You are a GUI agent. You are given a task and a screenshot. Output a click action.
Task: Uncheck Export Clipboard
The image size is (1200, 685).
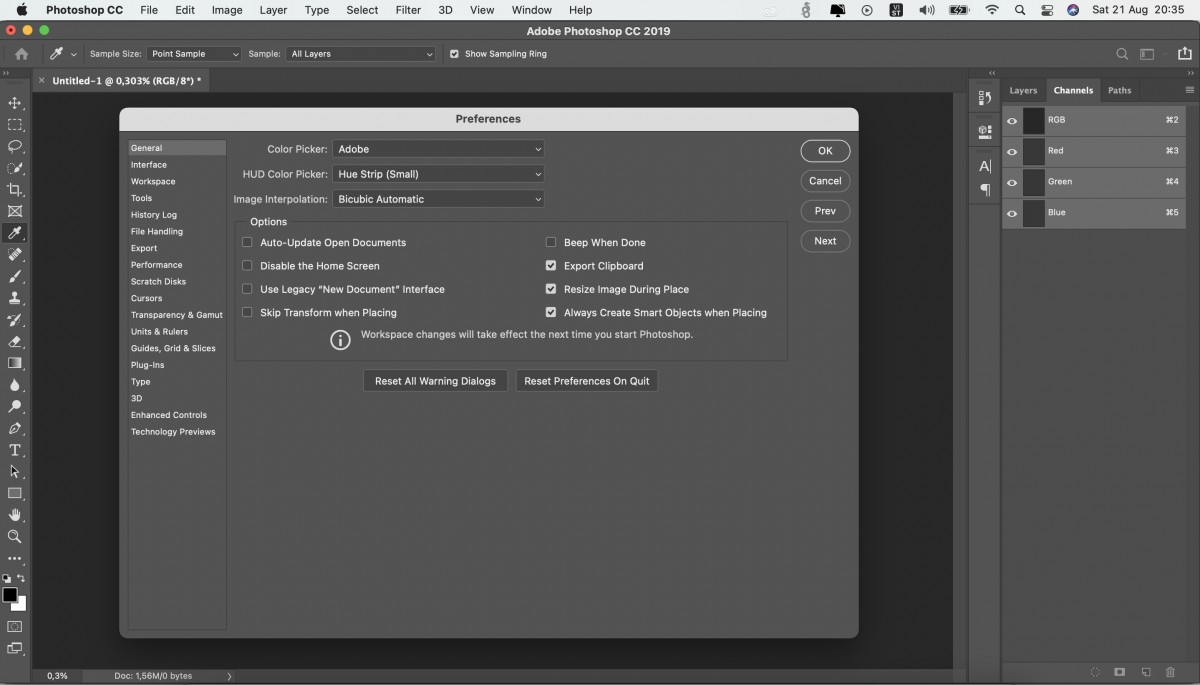click(x=551, y=266)
